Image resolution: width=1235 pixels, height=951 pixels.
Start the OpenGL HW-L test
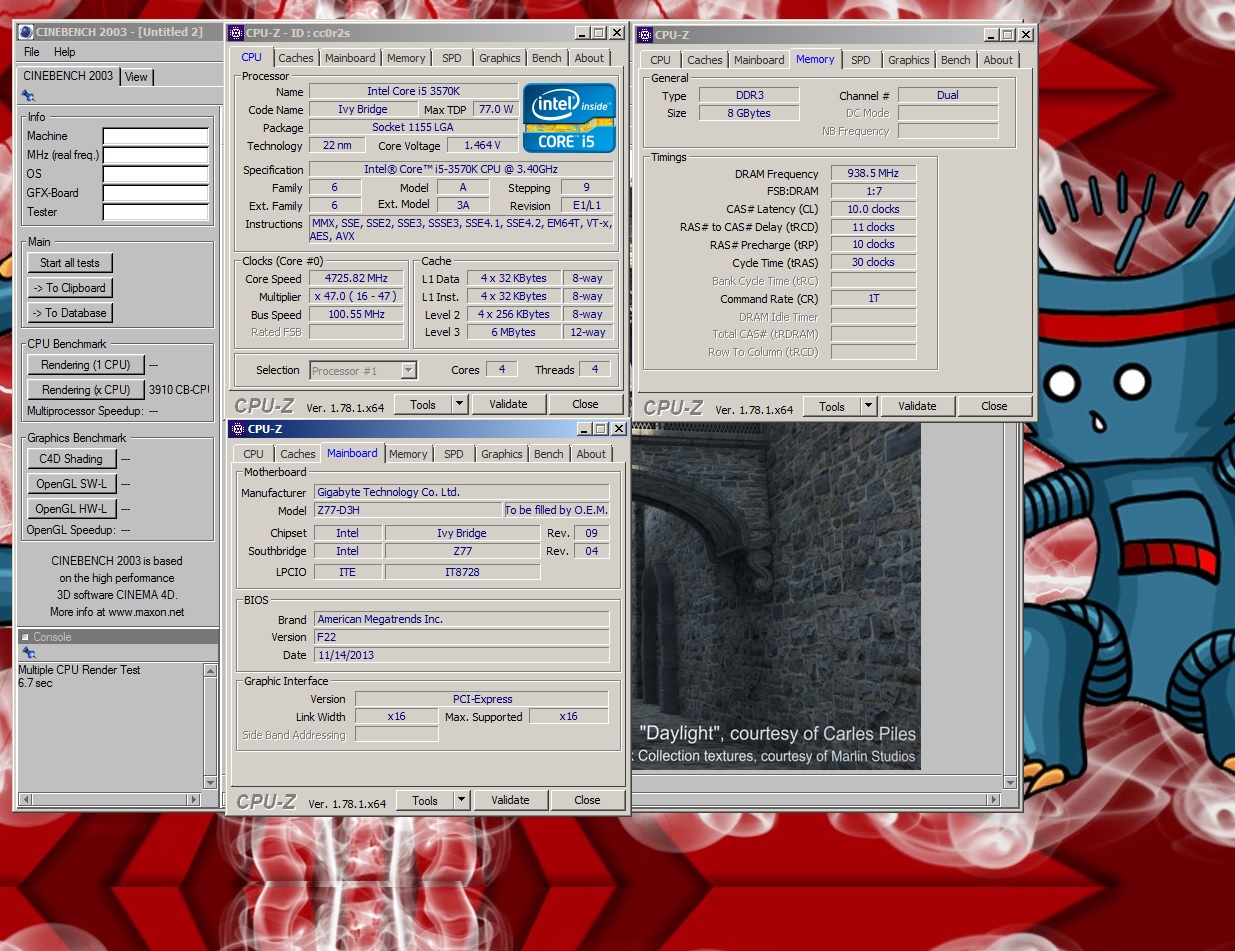71,509
